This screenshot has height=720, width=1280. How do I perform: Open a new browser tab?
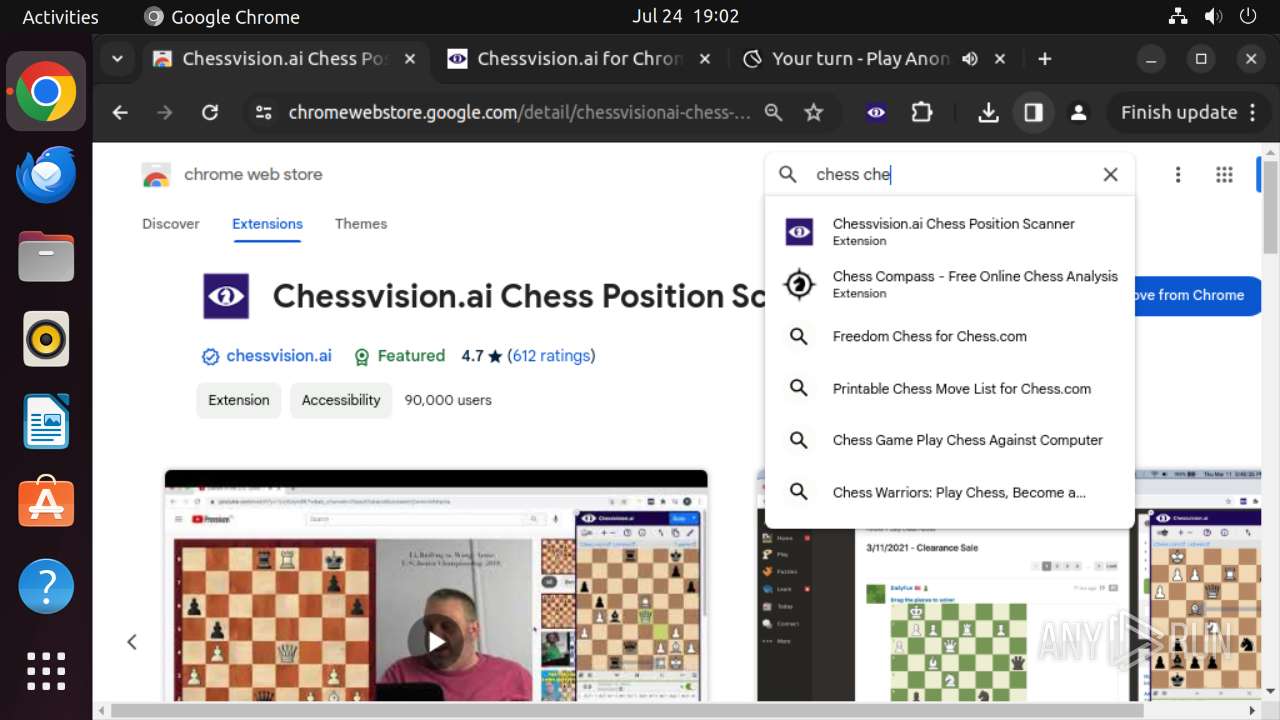[1044, 59]
